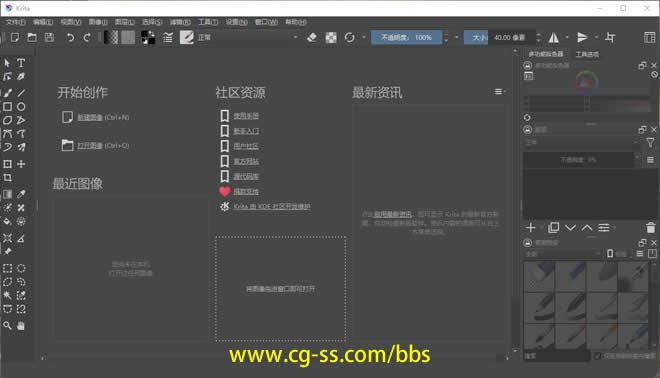The width and height of the screenshot is (660, 378).
Task: Open the Krita 由 KDE 社区开发维护 link
Action: [272, 207]
